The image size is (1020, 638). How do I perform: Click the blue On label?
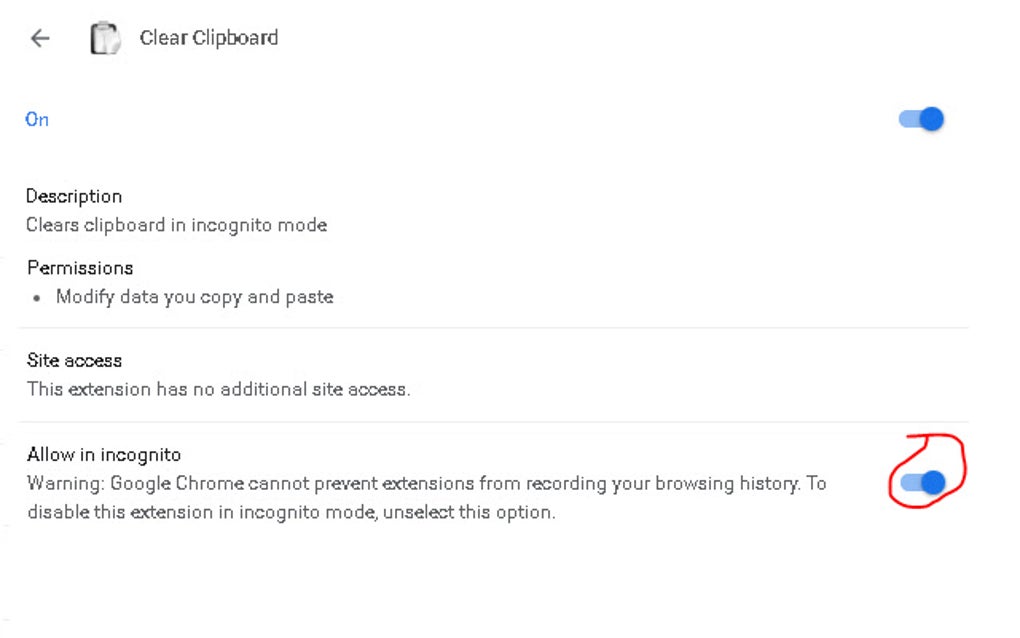36,119
